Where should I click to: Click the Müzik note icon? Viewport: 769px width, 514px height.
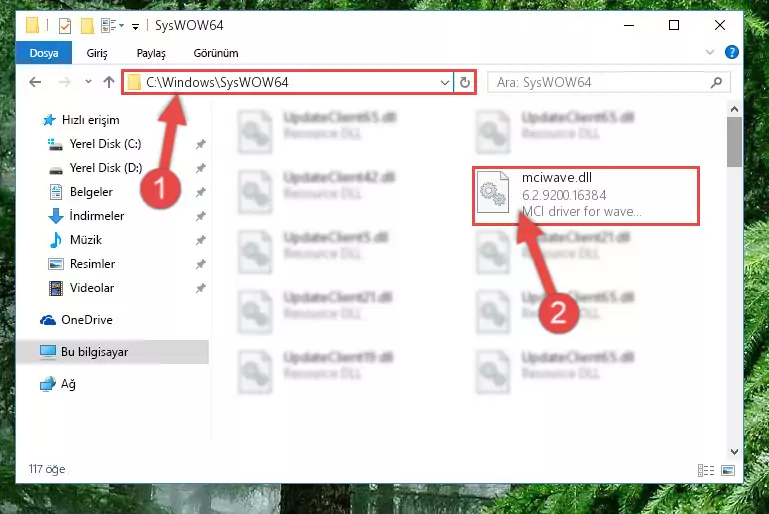(x=55, y=240)
